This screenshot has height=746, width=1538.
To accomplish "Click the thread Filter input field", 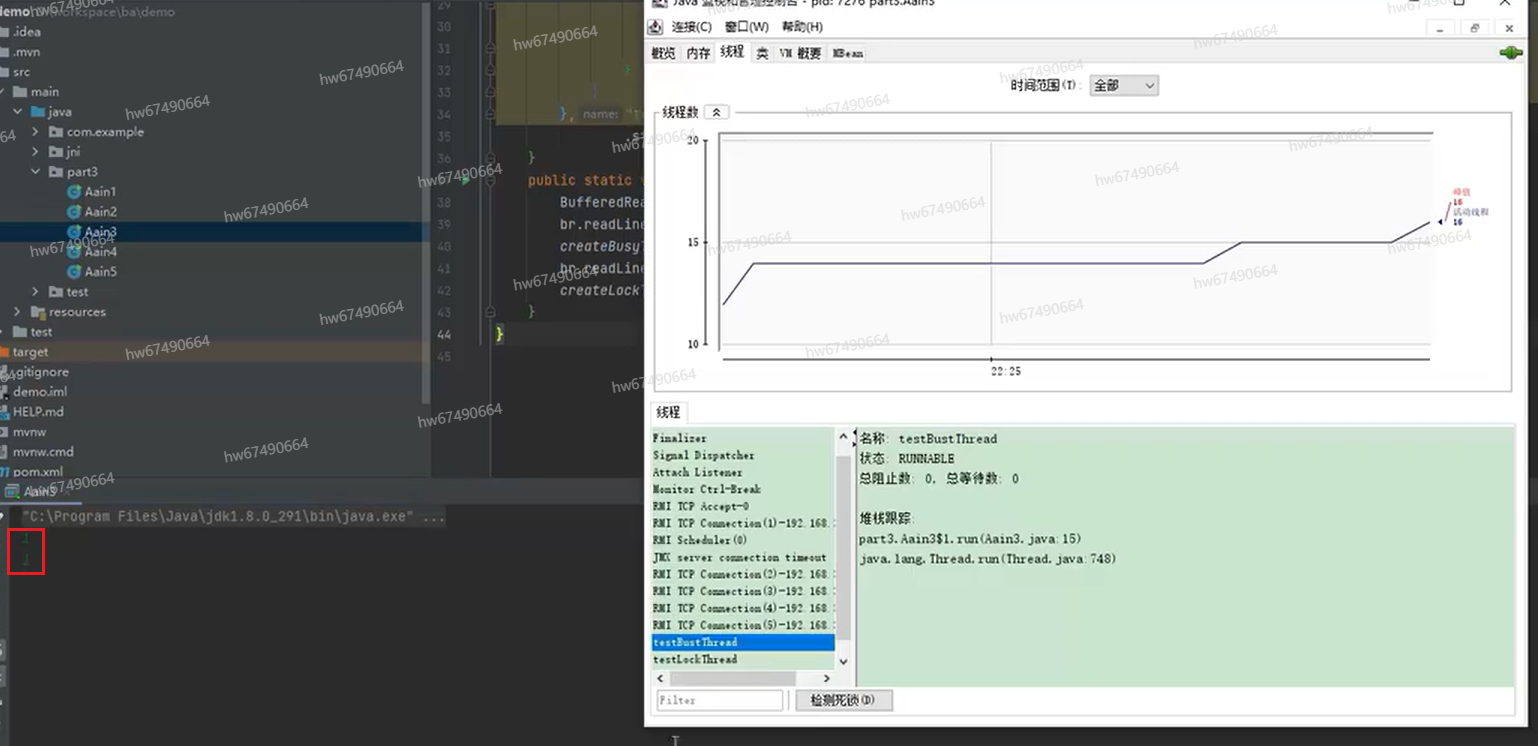I will pos(720,701).
